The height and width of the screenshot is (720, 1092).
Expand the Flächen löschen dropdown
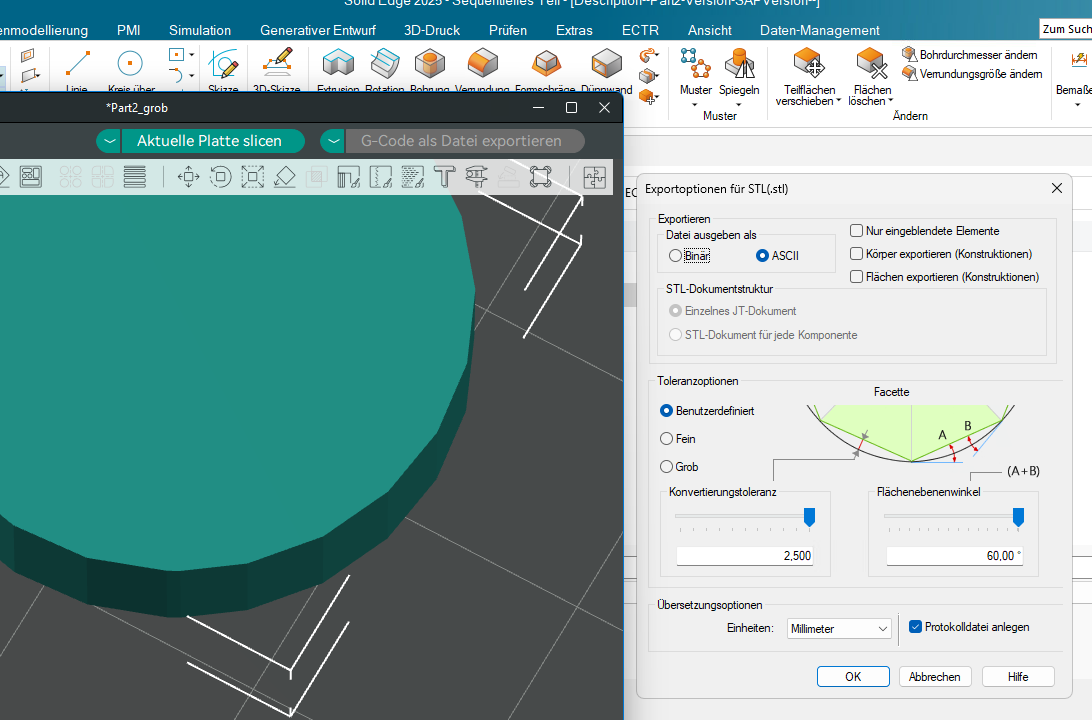pos(890,101)
